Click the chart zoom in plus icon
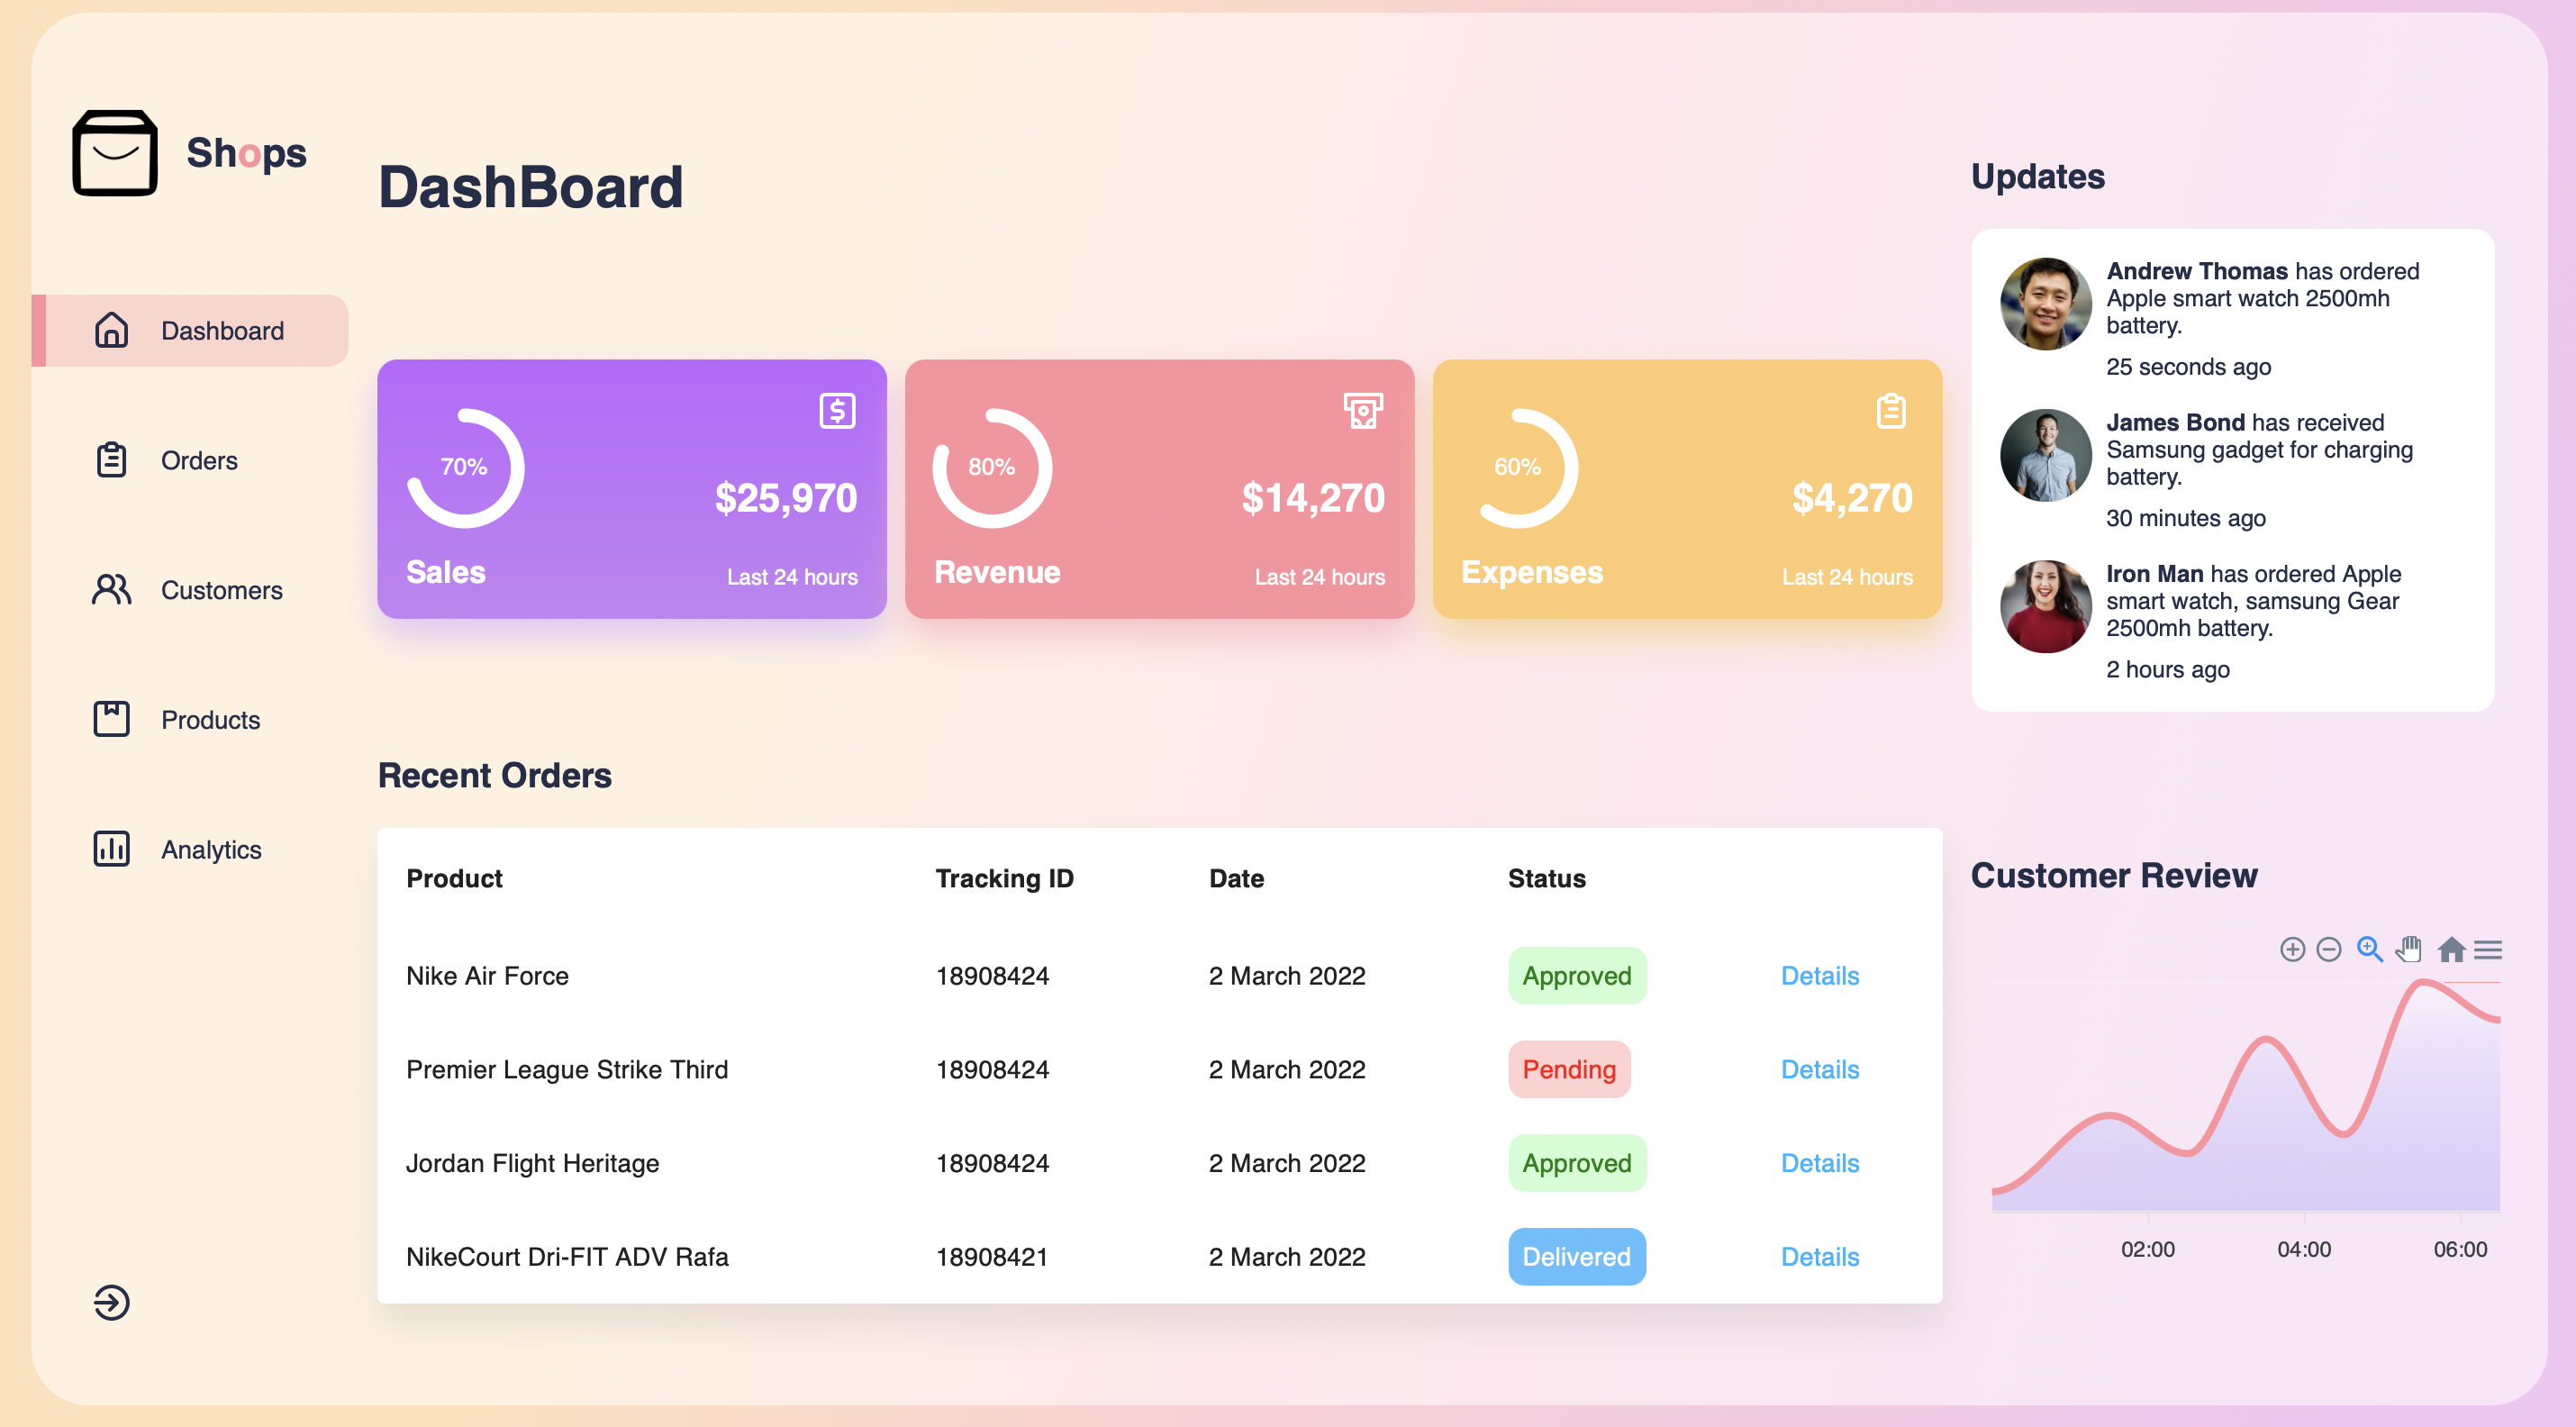Screen dimensions: 2576x1427 coord(2292,949)
